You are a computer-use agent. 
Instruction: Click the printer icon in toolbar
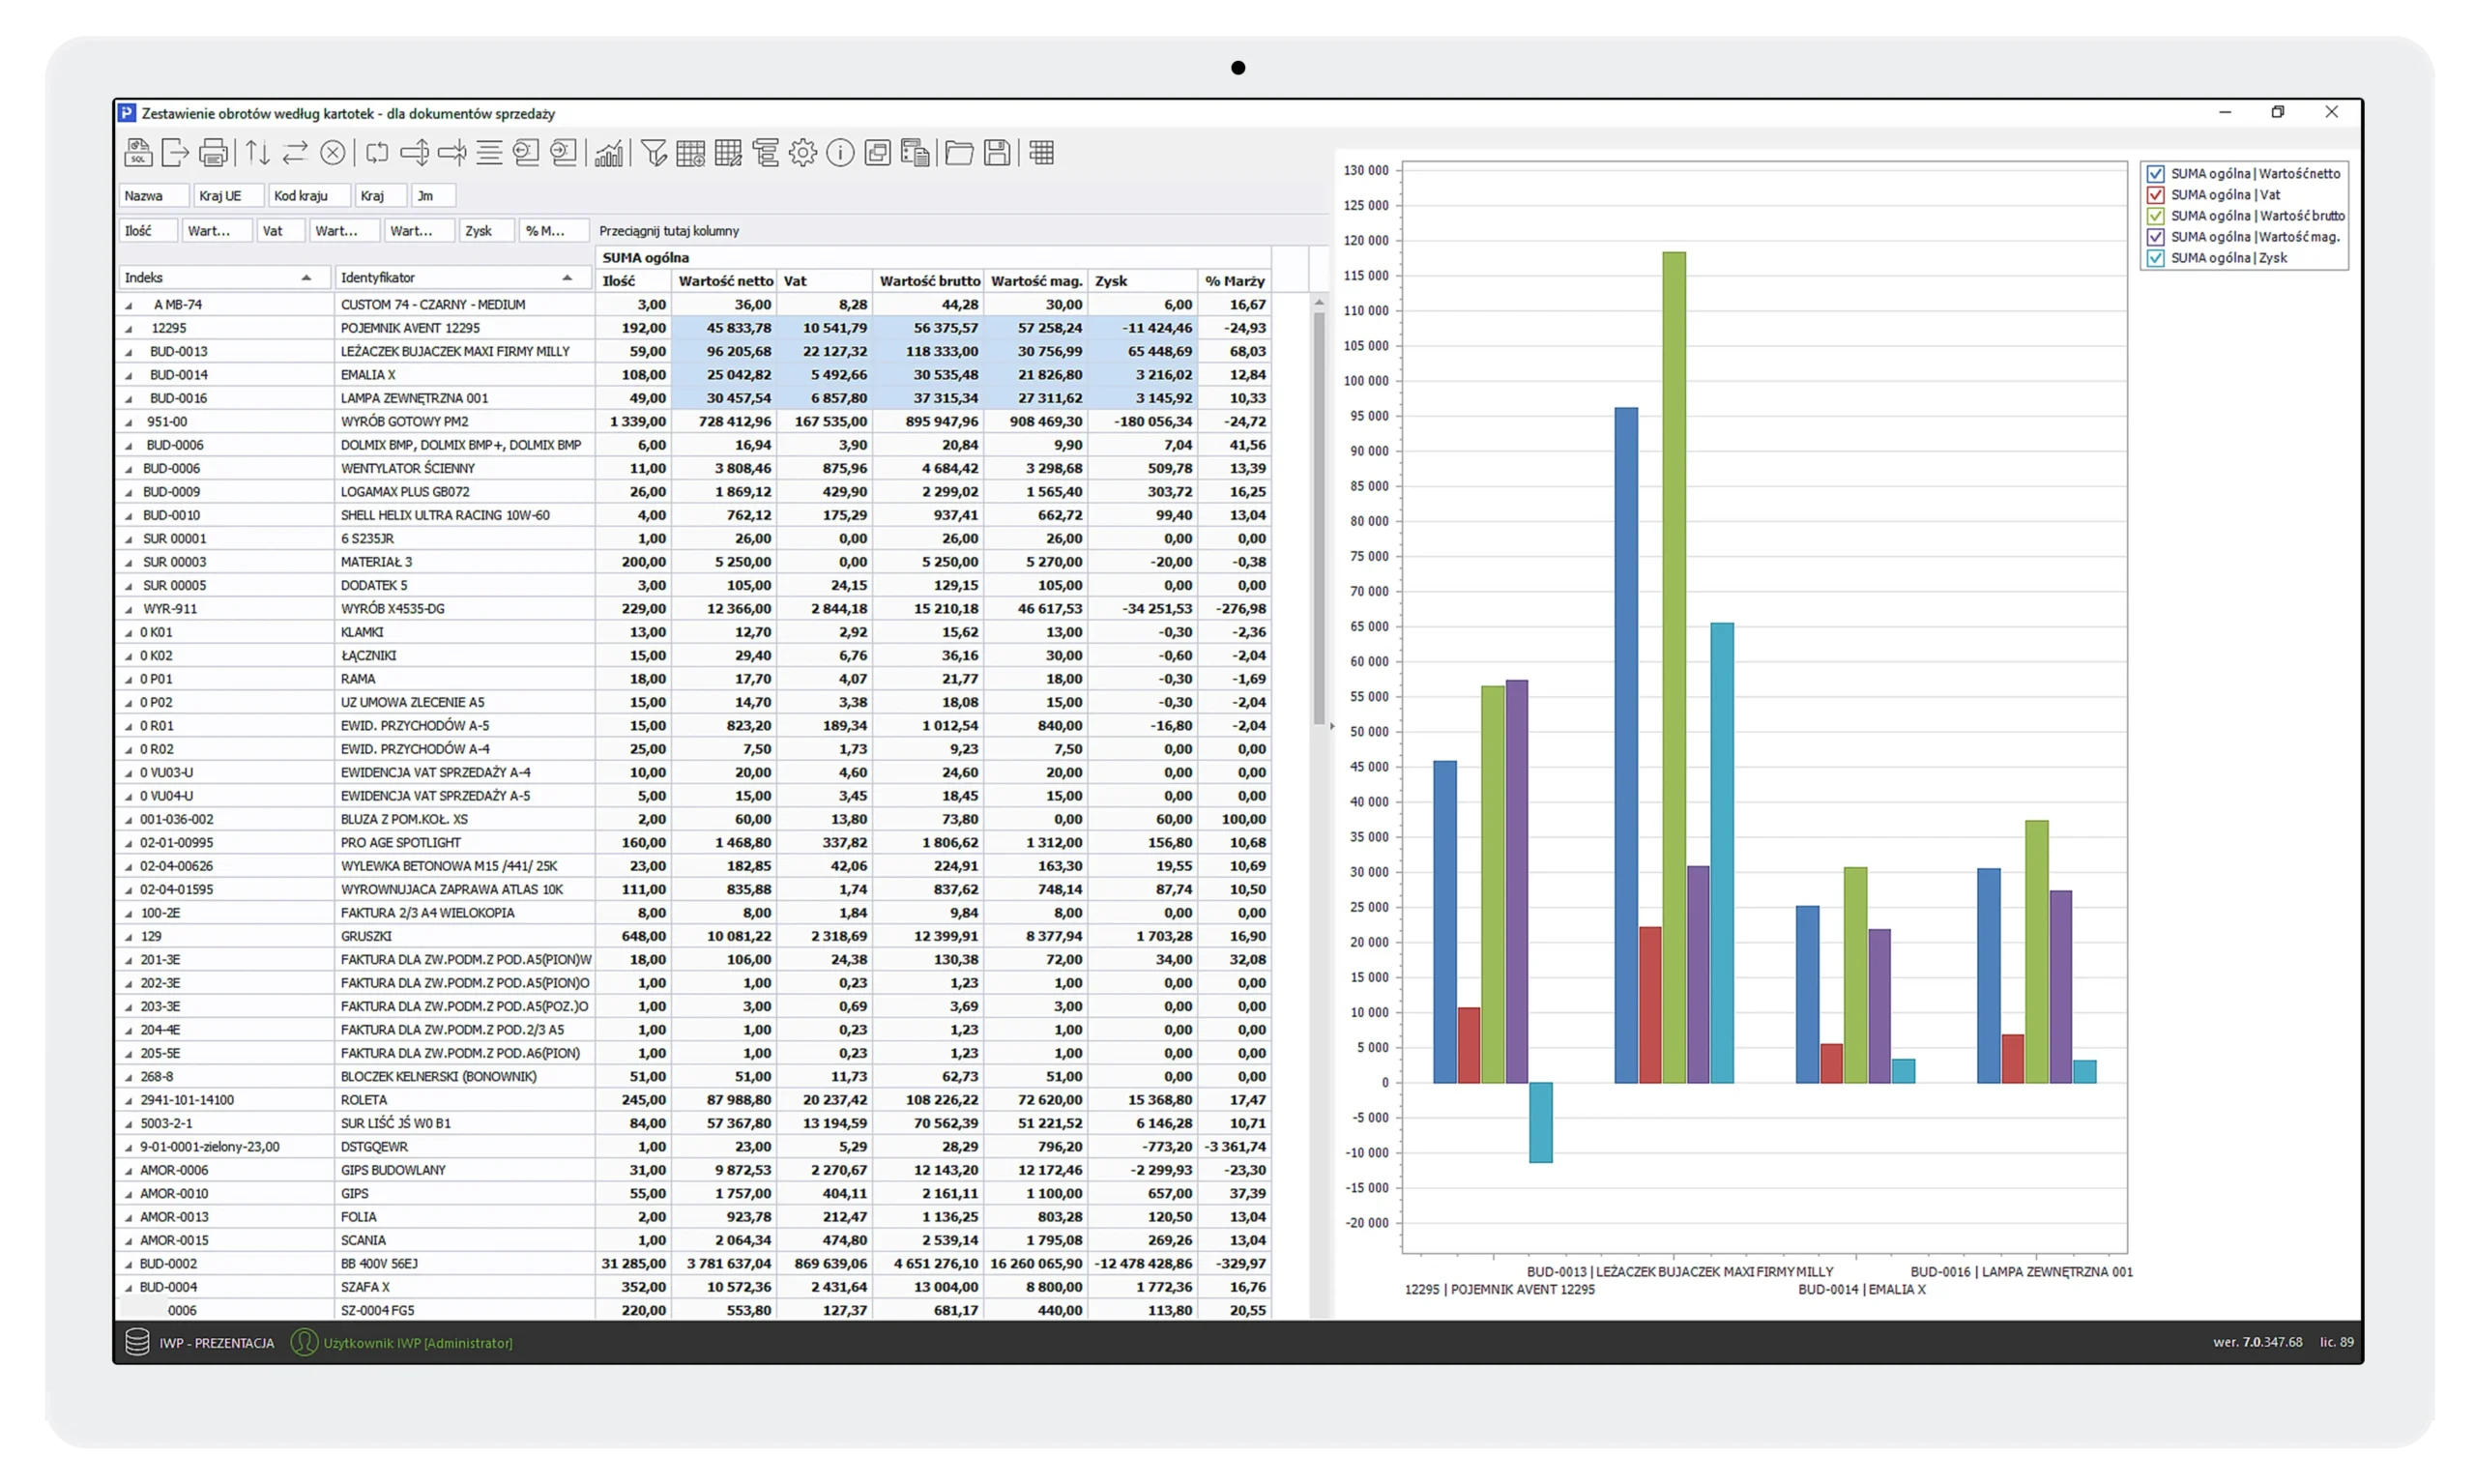tap(213, 153)
